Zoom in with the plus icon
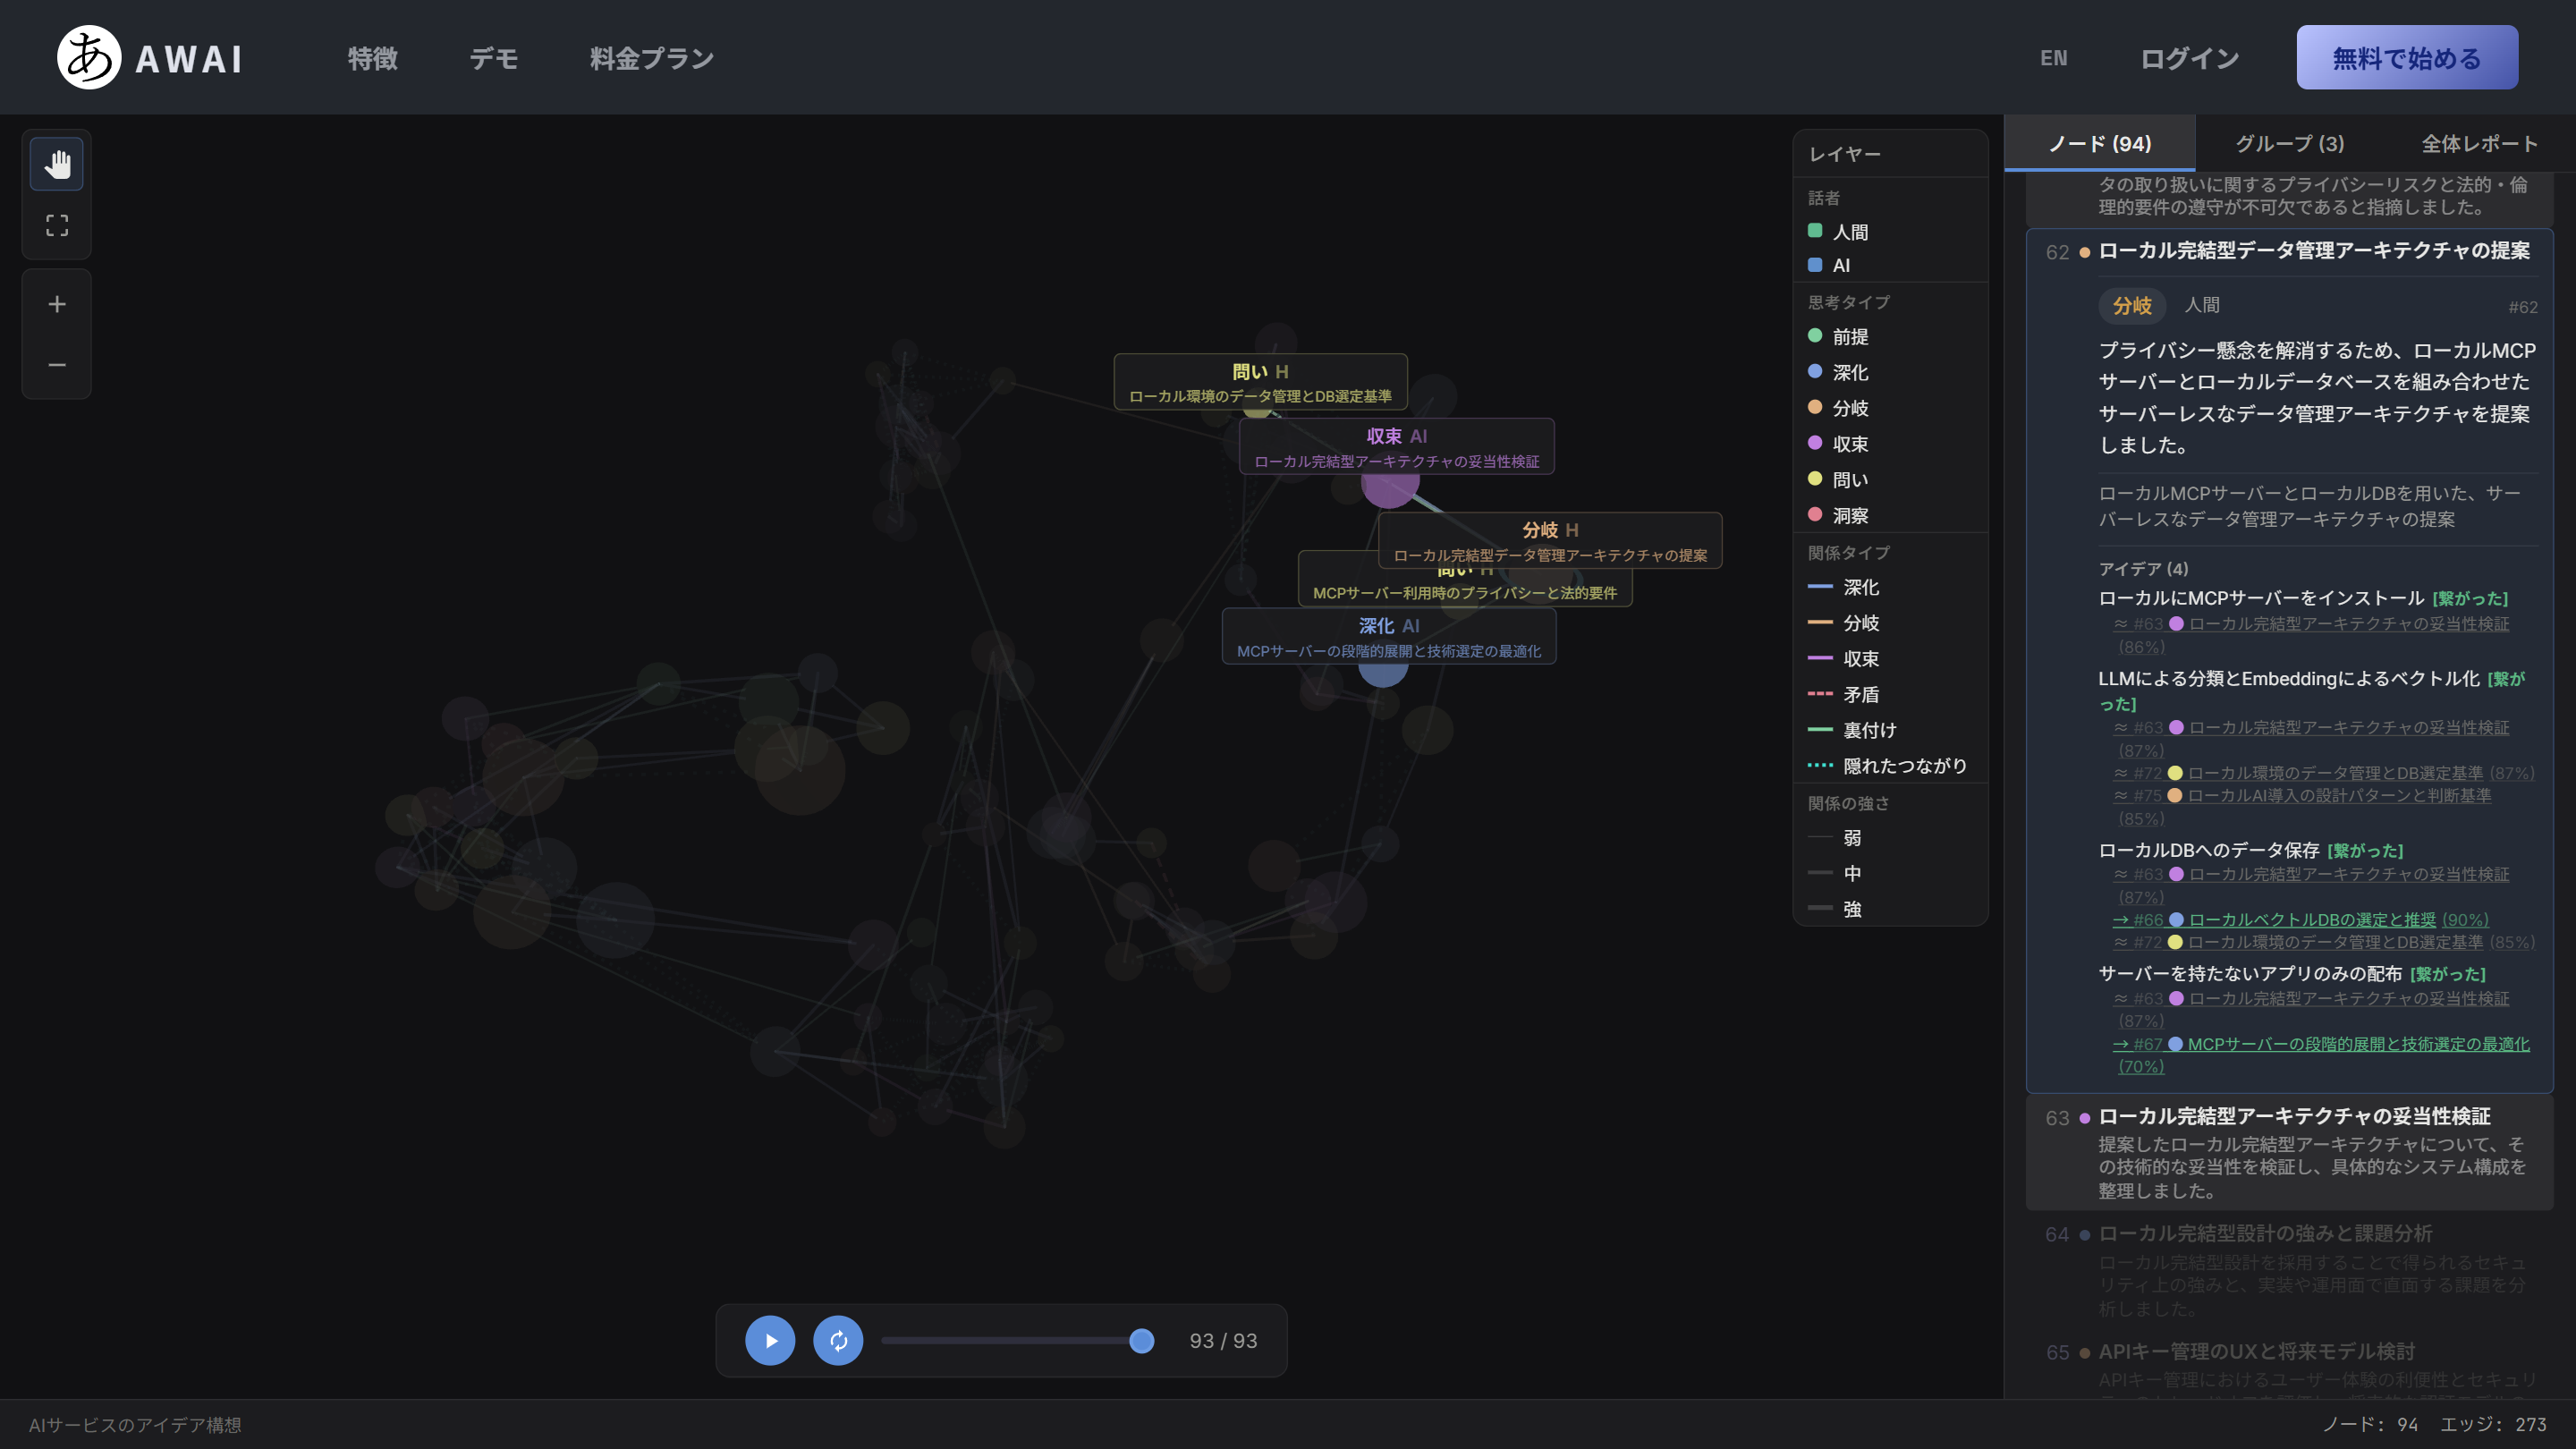Image resolution: width=2576 pixels, height=1449 pixels. pyautogui.click(x=57, y=304)
